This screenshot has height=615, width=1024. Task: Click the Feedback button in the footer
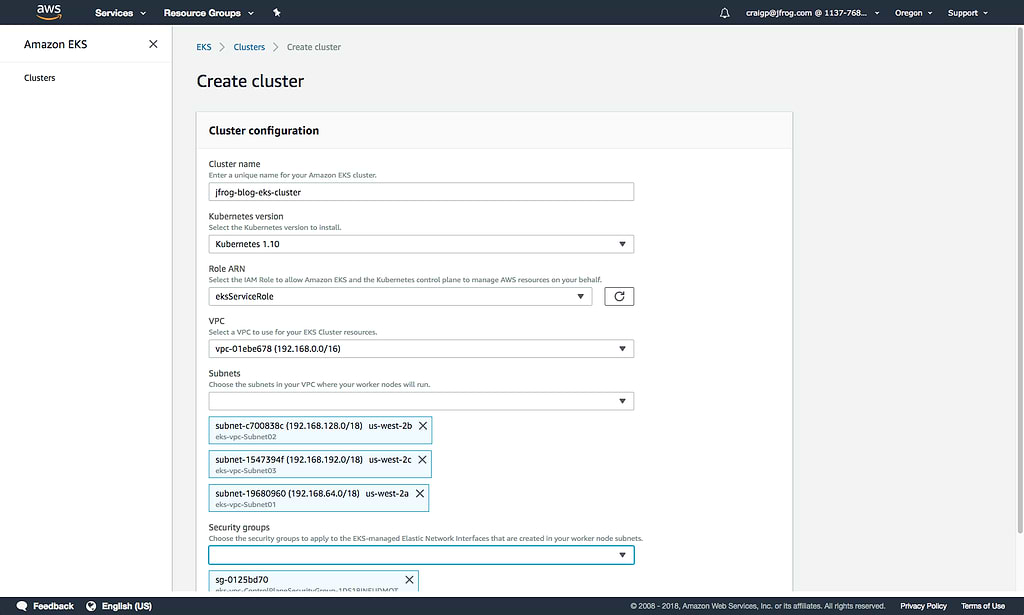(x=45, y=606)
